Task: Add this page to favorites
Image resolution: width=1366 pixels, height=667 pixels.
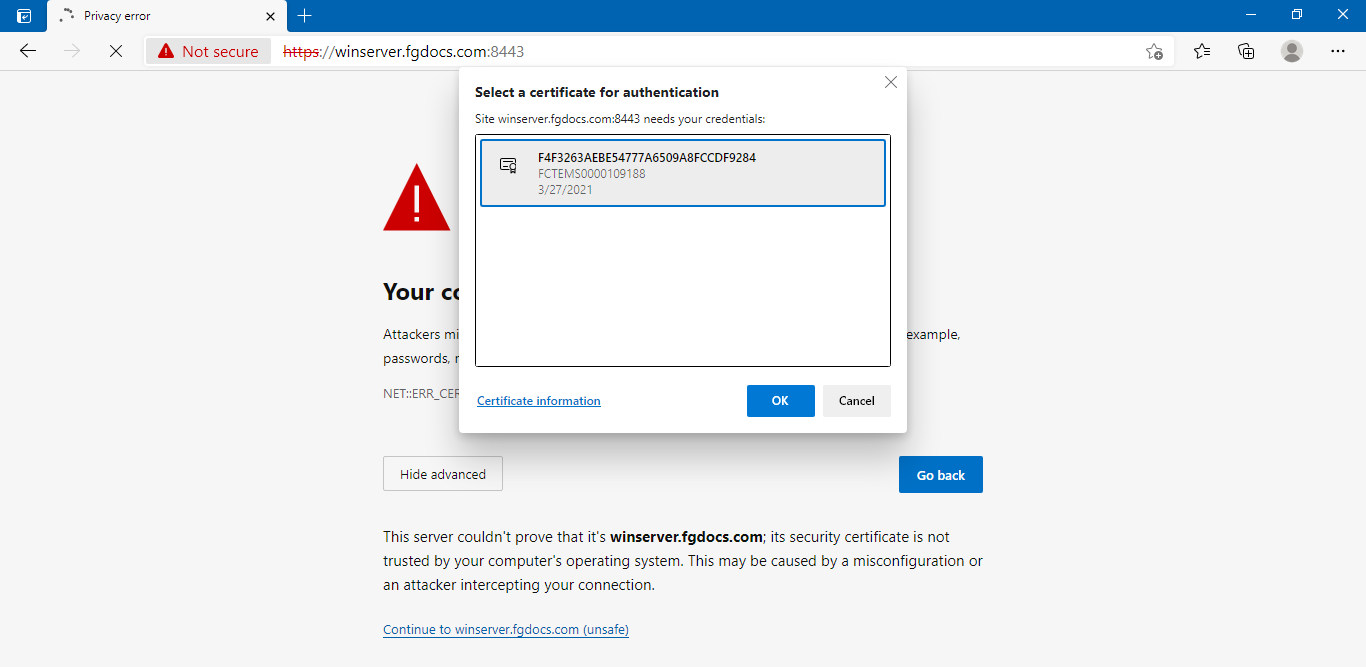Action: pos(1154,51)
